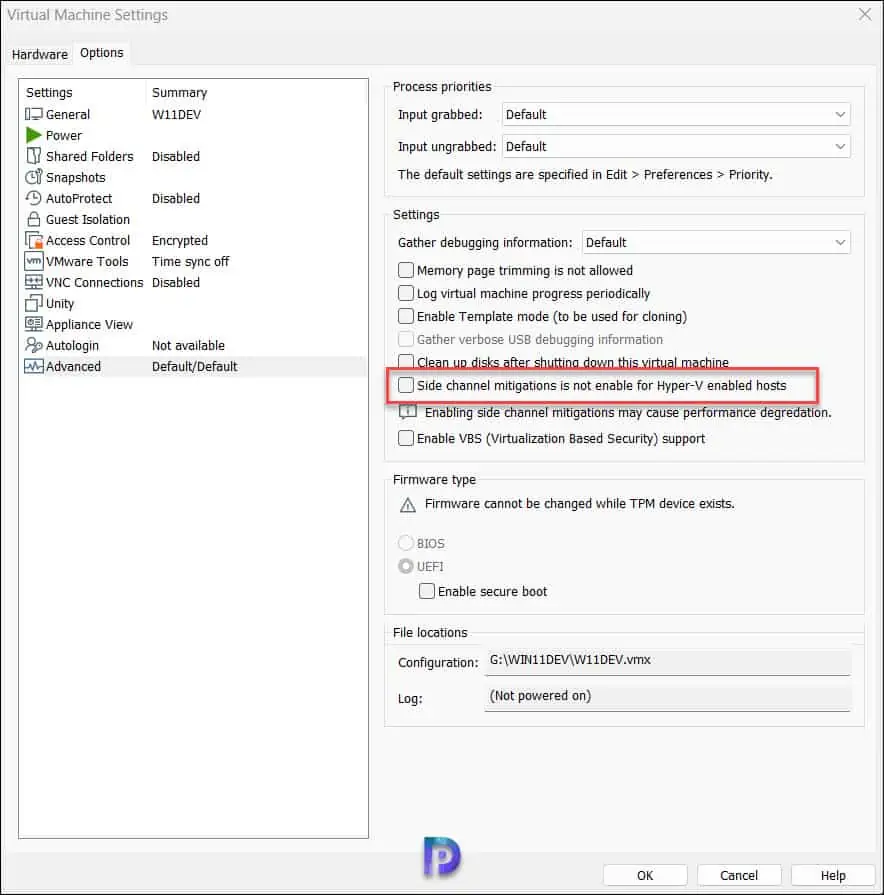The height and width of the screenshot is (895, 884).
Task: Select the Snapshots row label
Action: pos(75,178)
